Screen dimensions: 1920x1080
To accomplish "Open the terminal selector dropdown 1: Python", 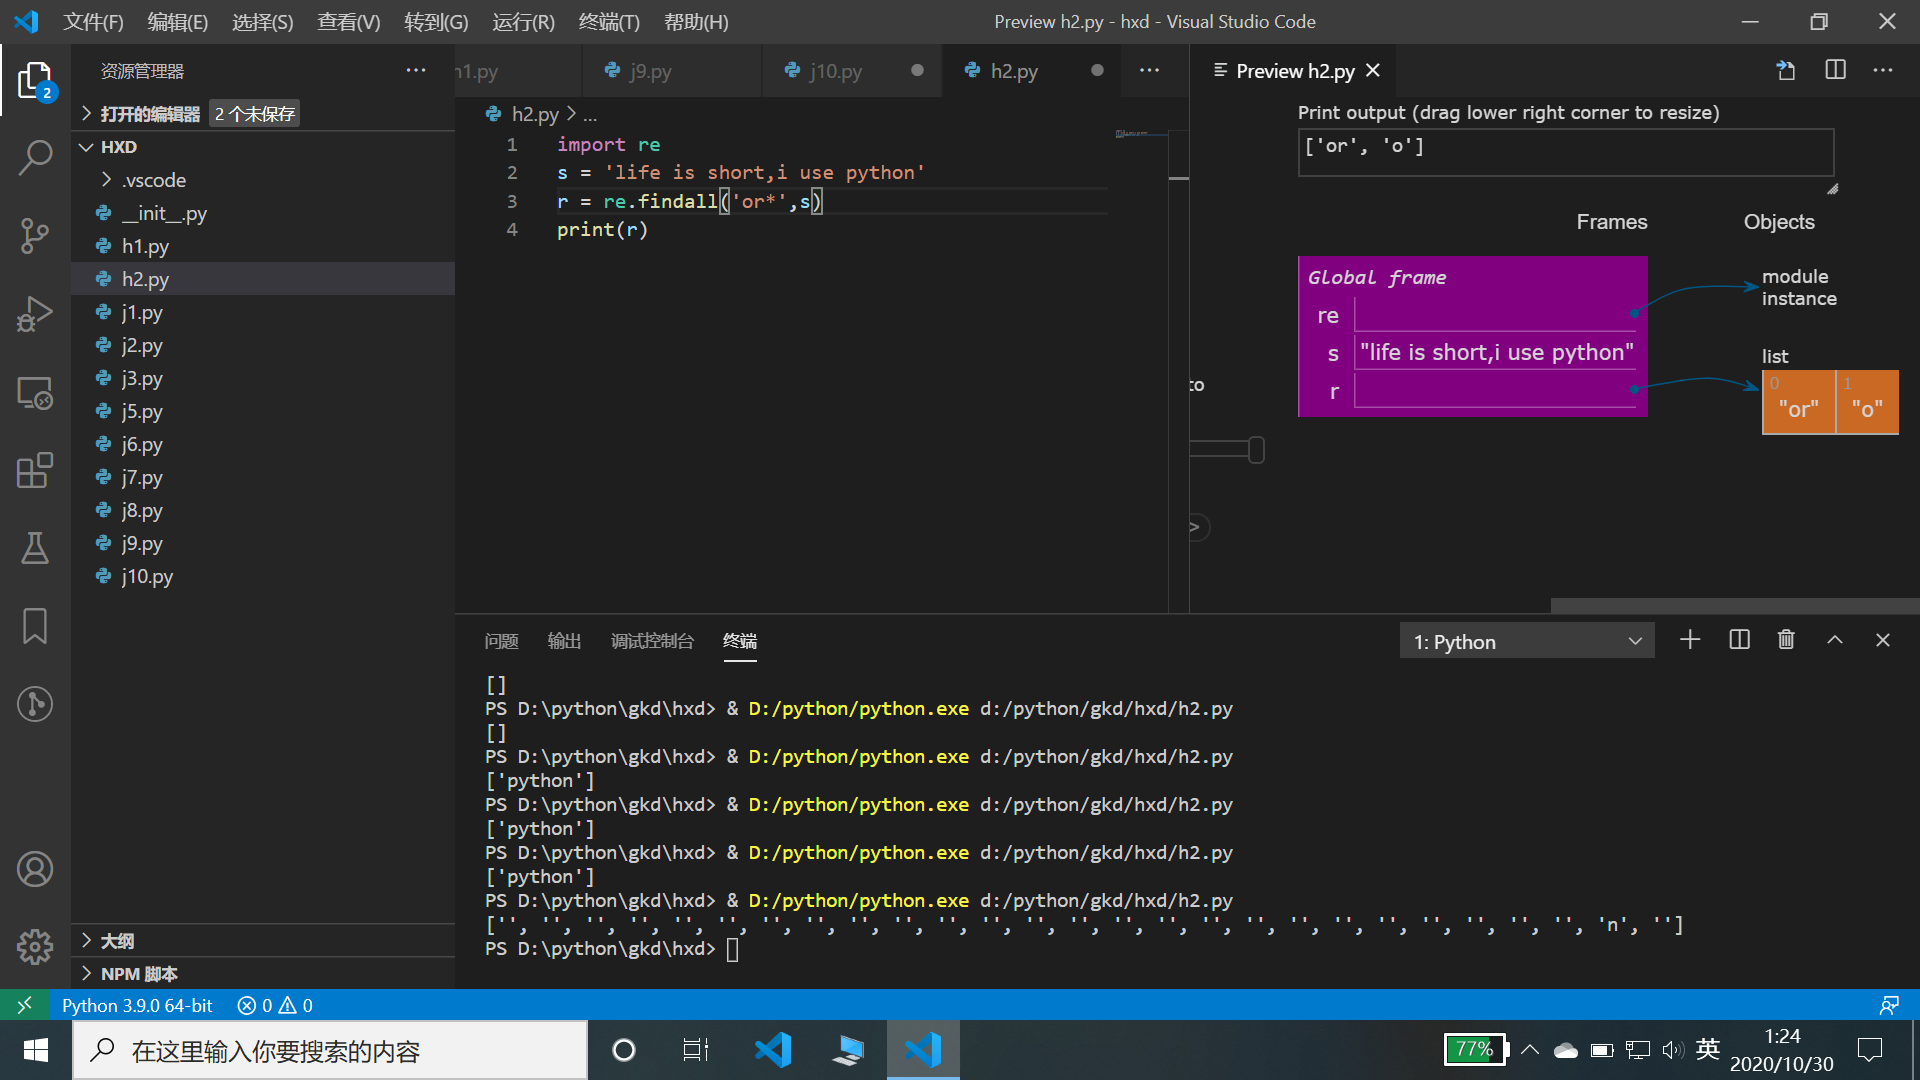I will point(1527,641).
